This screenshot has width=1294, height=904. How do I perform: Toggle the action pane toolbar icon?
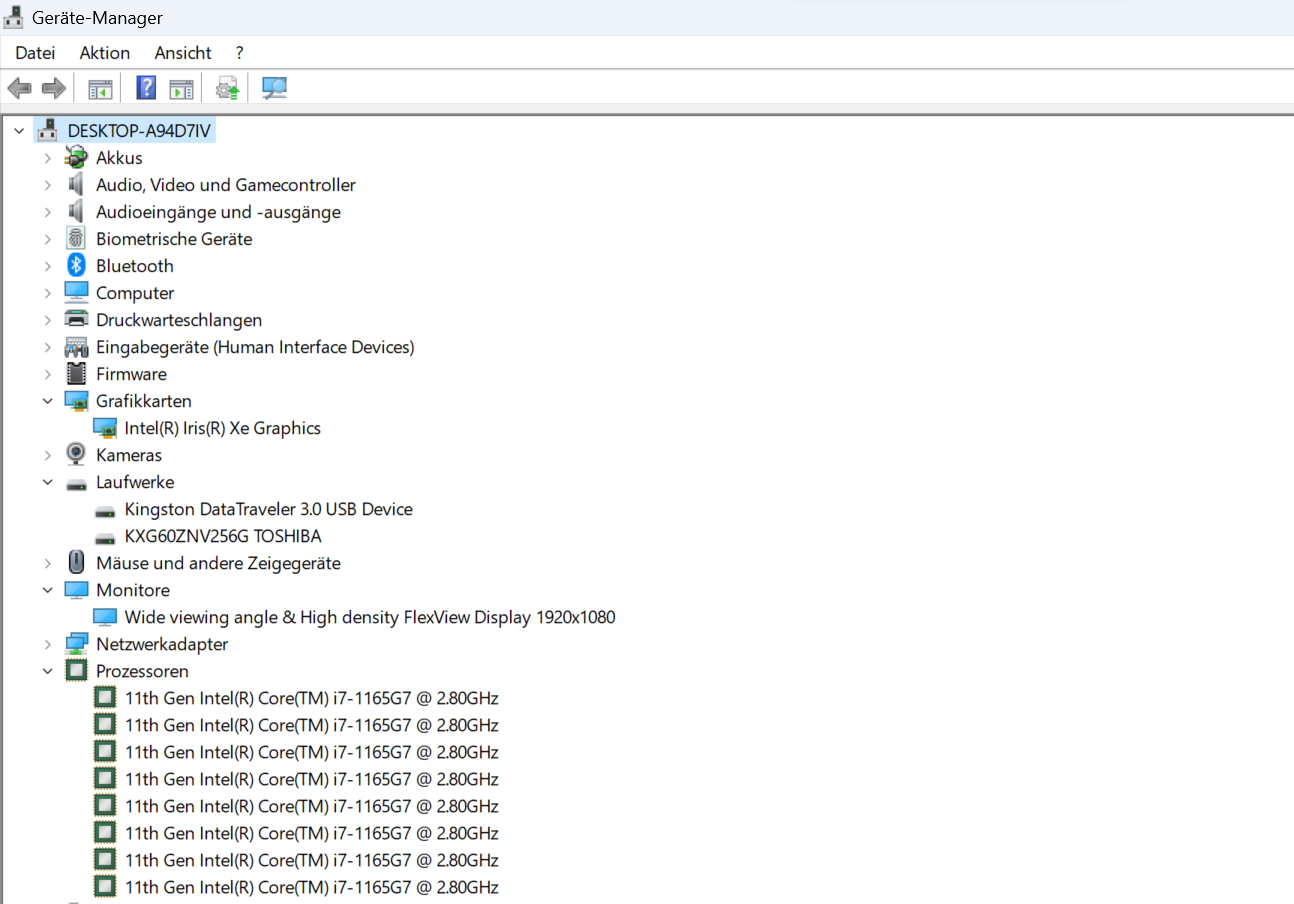point(181,88)
